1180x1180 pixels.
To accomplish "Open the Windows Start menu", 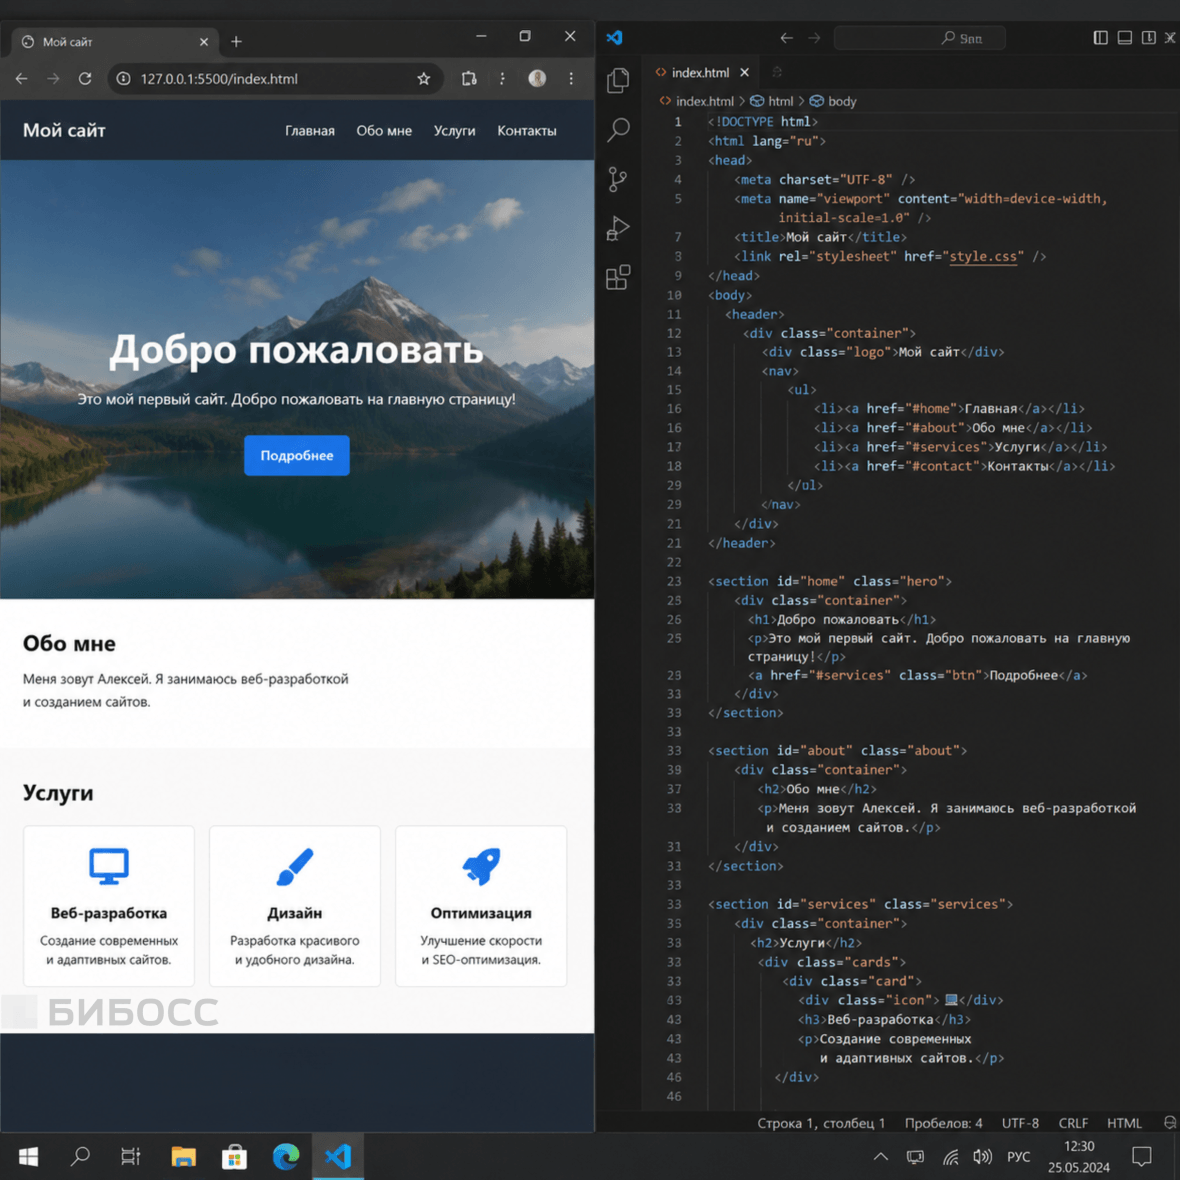I will coord(28,1156).
